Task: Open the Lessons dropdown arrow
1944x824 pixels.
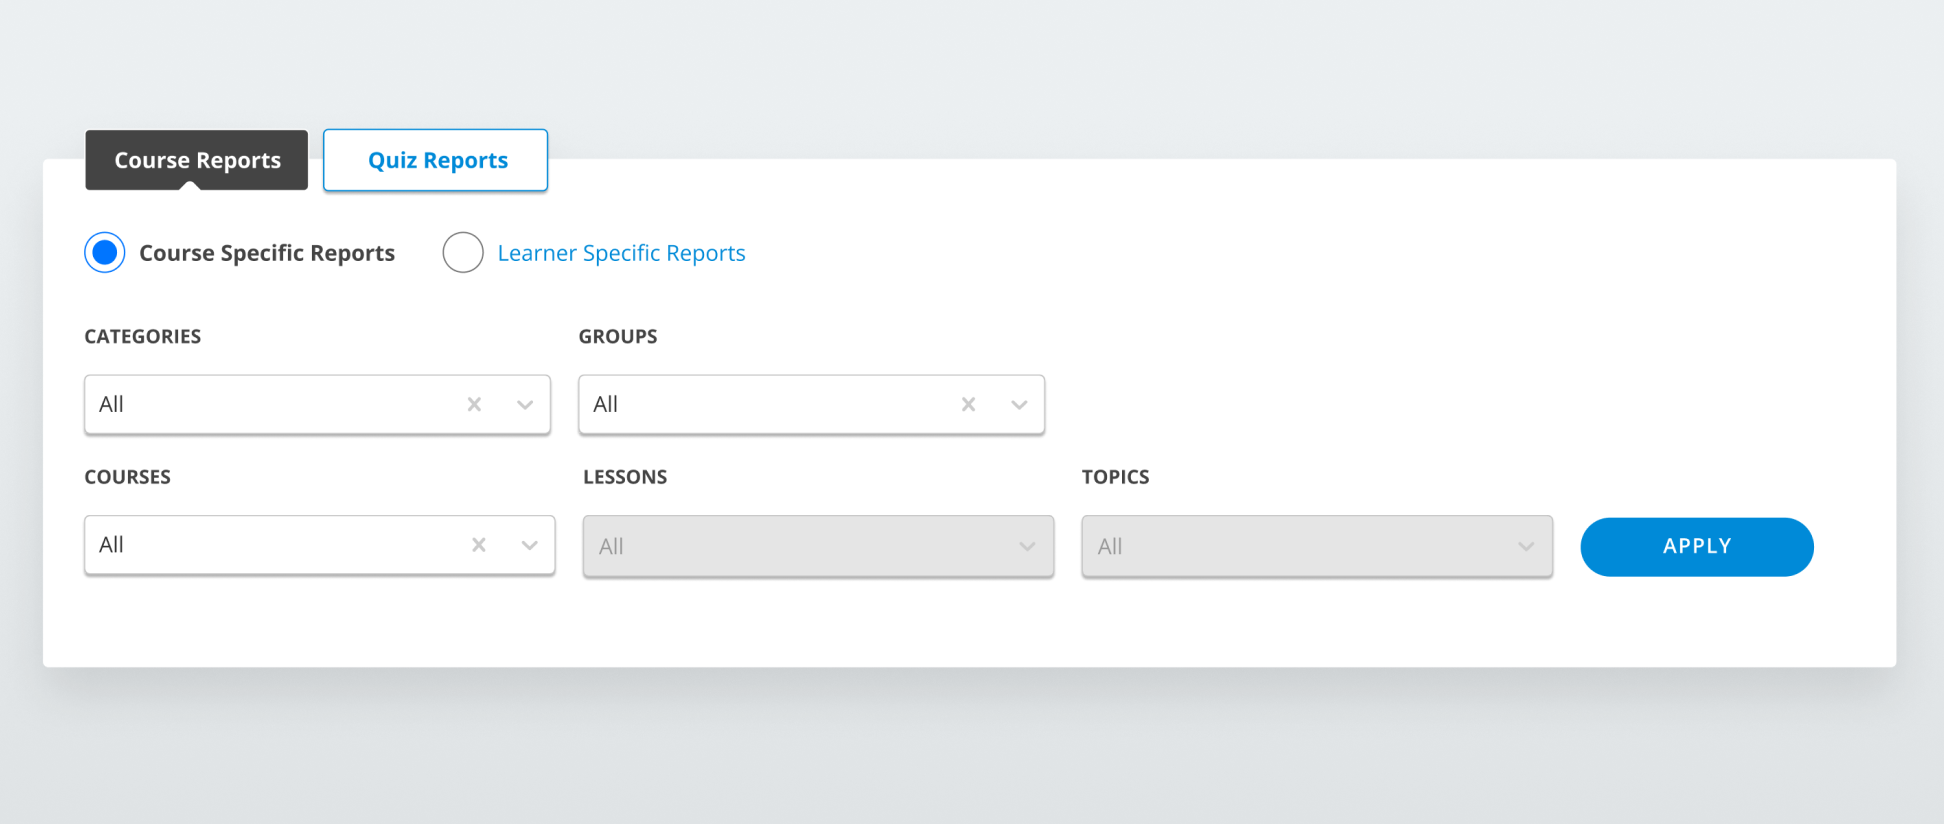Action: pyautogui.click(x=1027, y=546)
